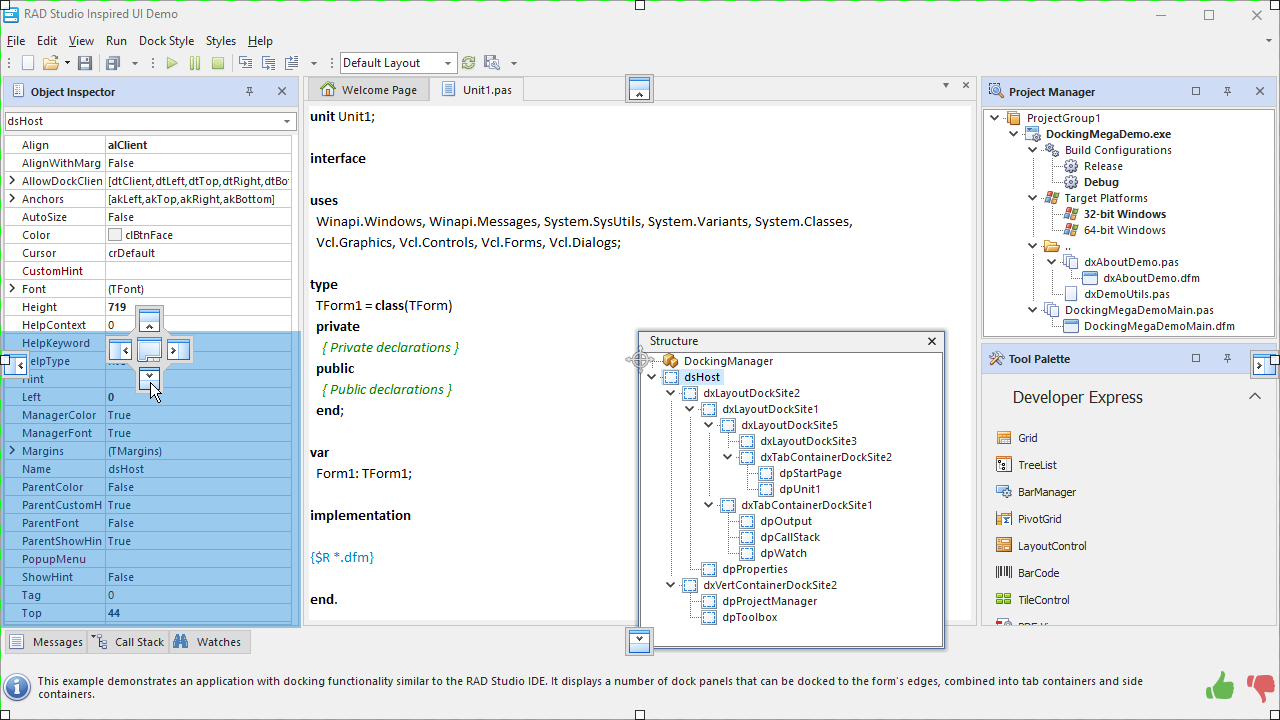Image resolution: width=1280 pixels, height=720 pixels.
Task: Open the View menu
Action: point(81,41)
